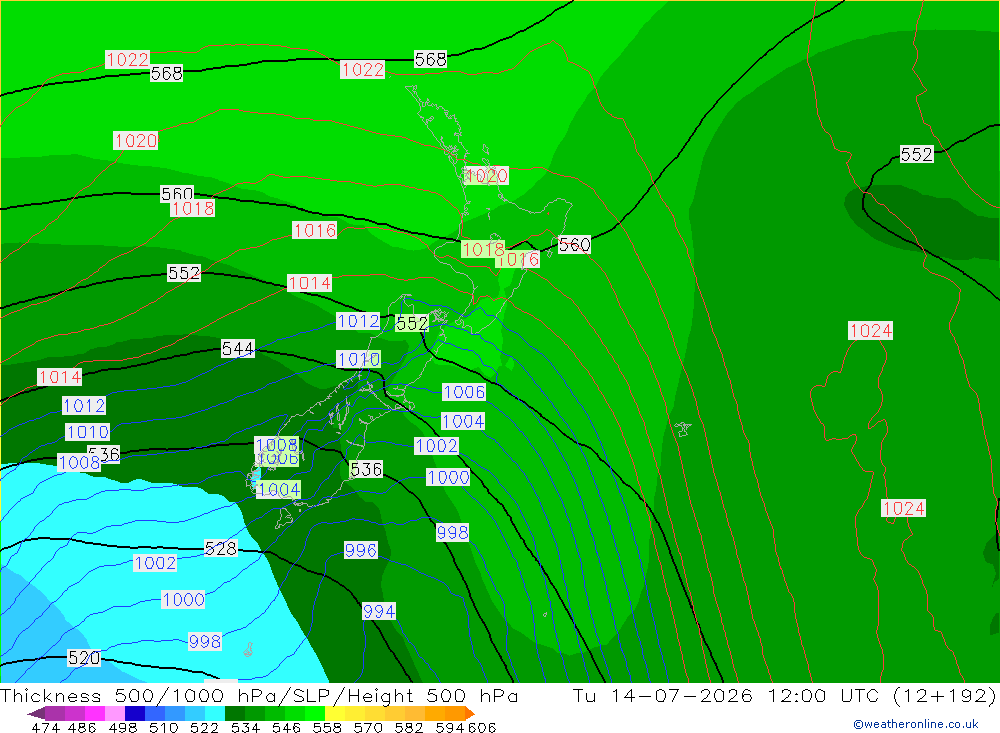This screenshot has width=1000, height=733.
Task: Click the legend value 570
Action: (x=368, y=727)
